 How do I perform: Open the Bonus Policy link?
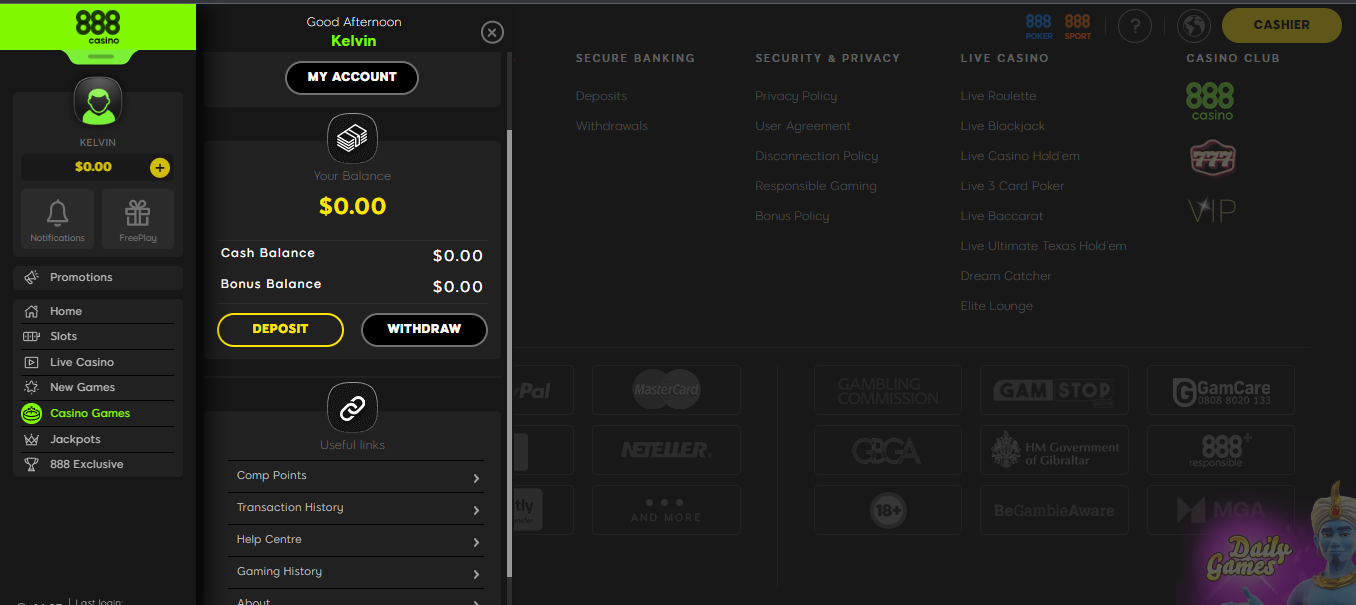[792, 216]
